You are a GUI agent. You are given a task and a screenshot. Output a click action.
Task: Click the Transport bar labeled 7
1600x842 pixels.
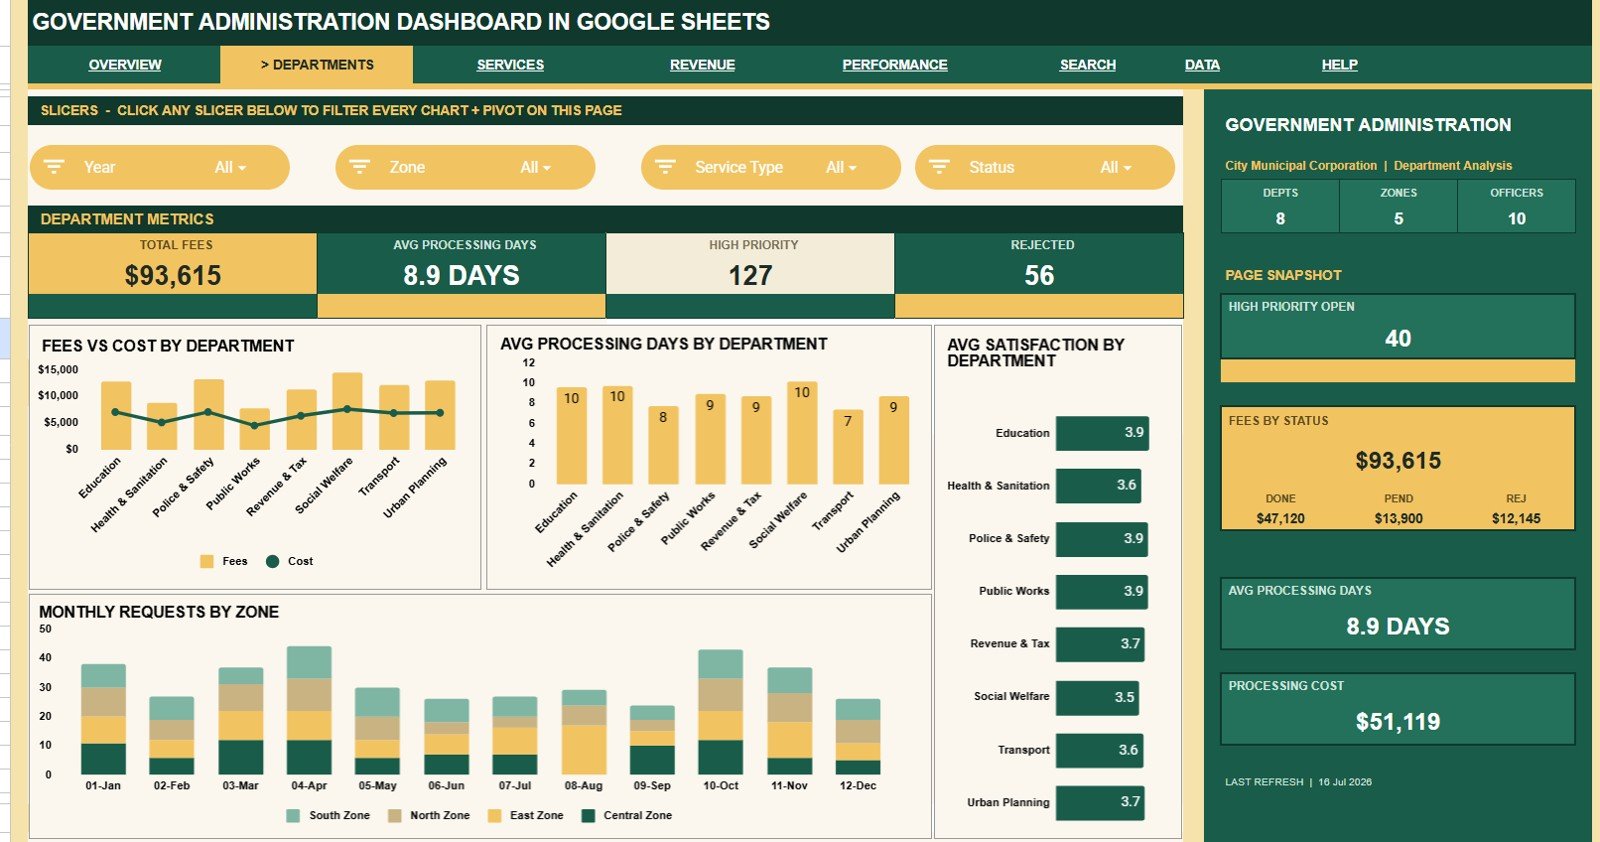pos(848,447)
